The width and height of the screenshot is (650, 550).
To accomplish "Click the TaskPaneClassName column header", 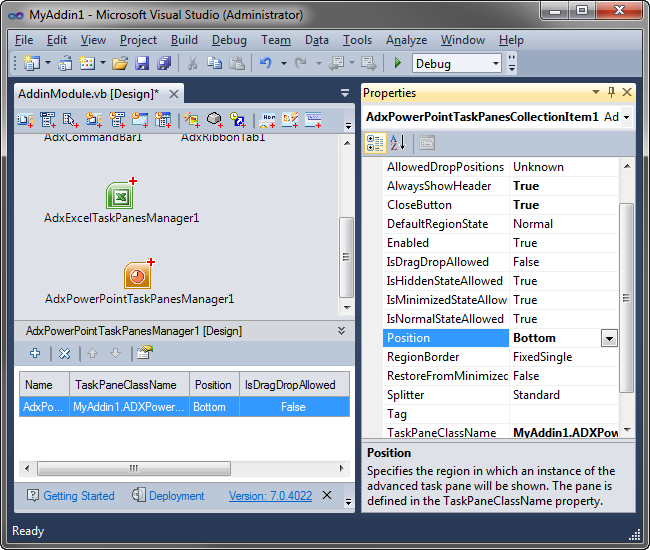I will click(x=129, y=385).
